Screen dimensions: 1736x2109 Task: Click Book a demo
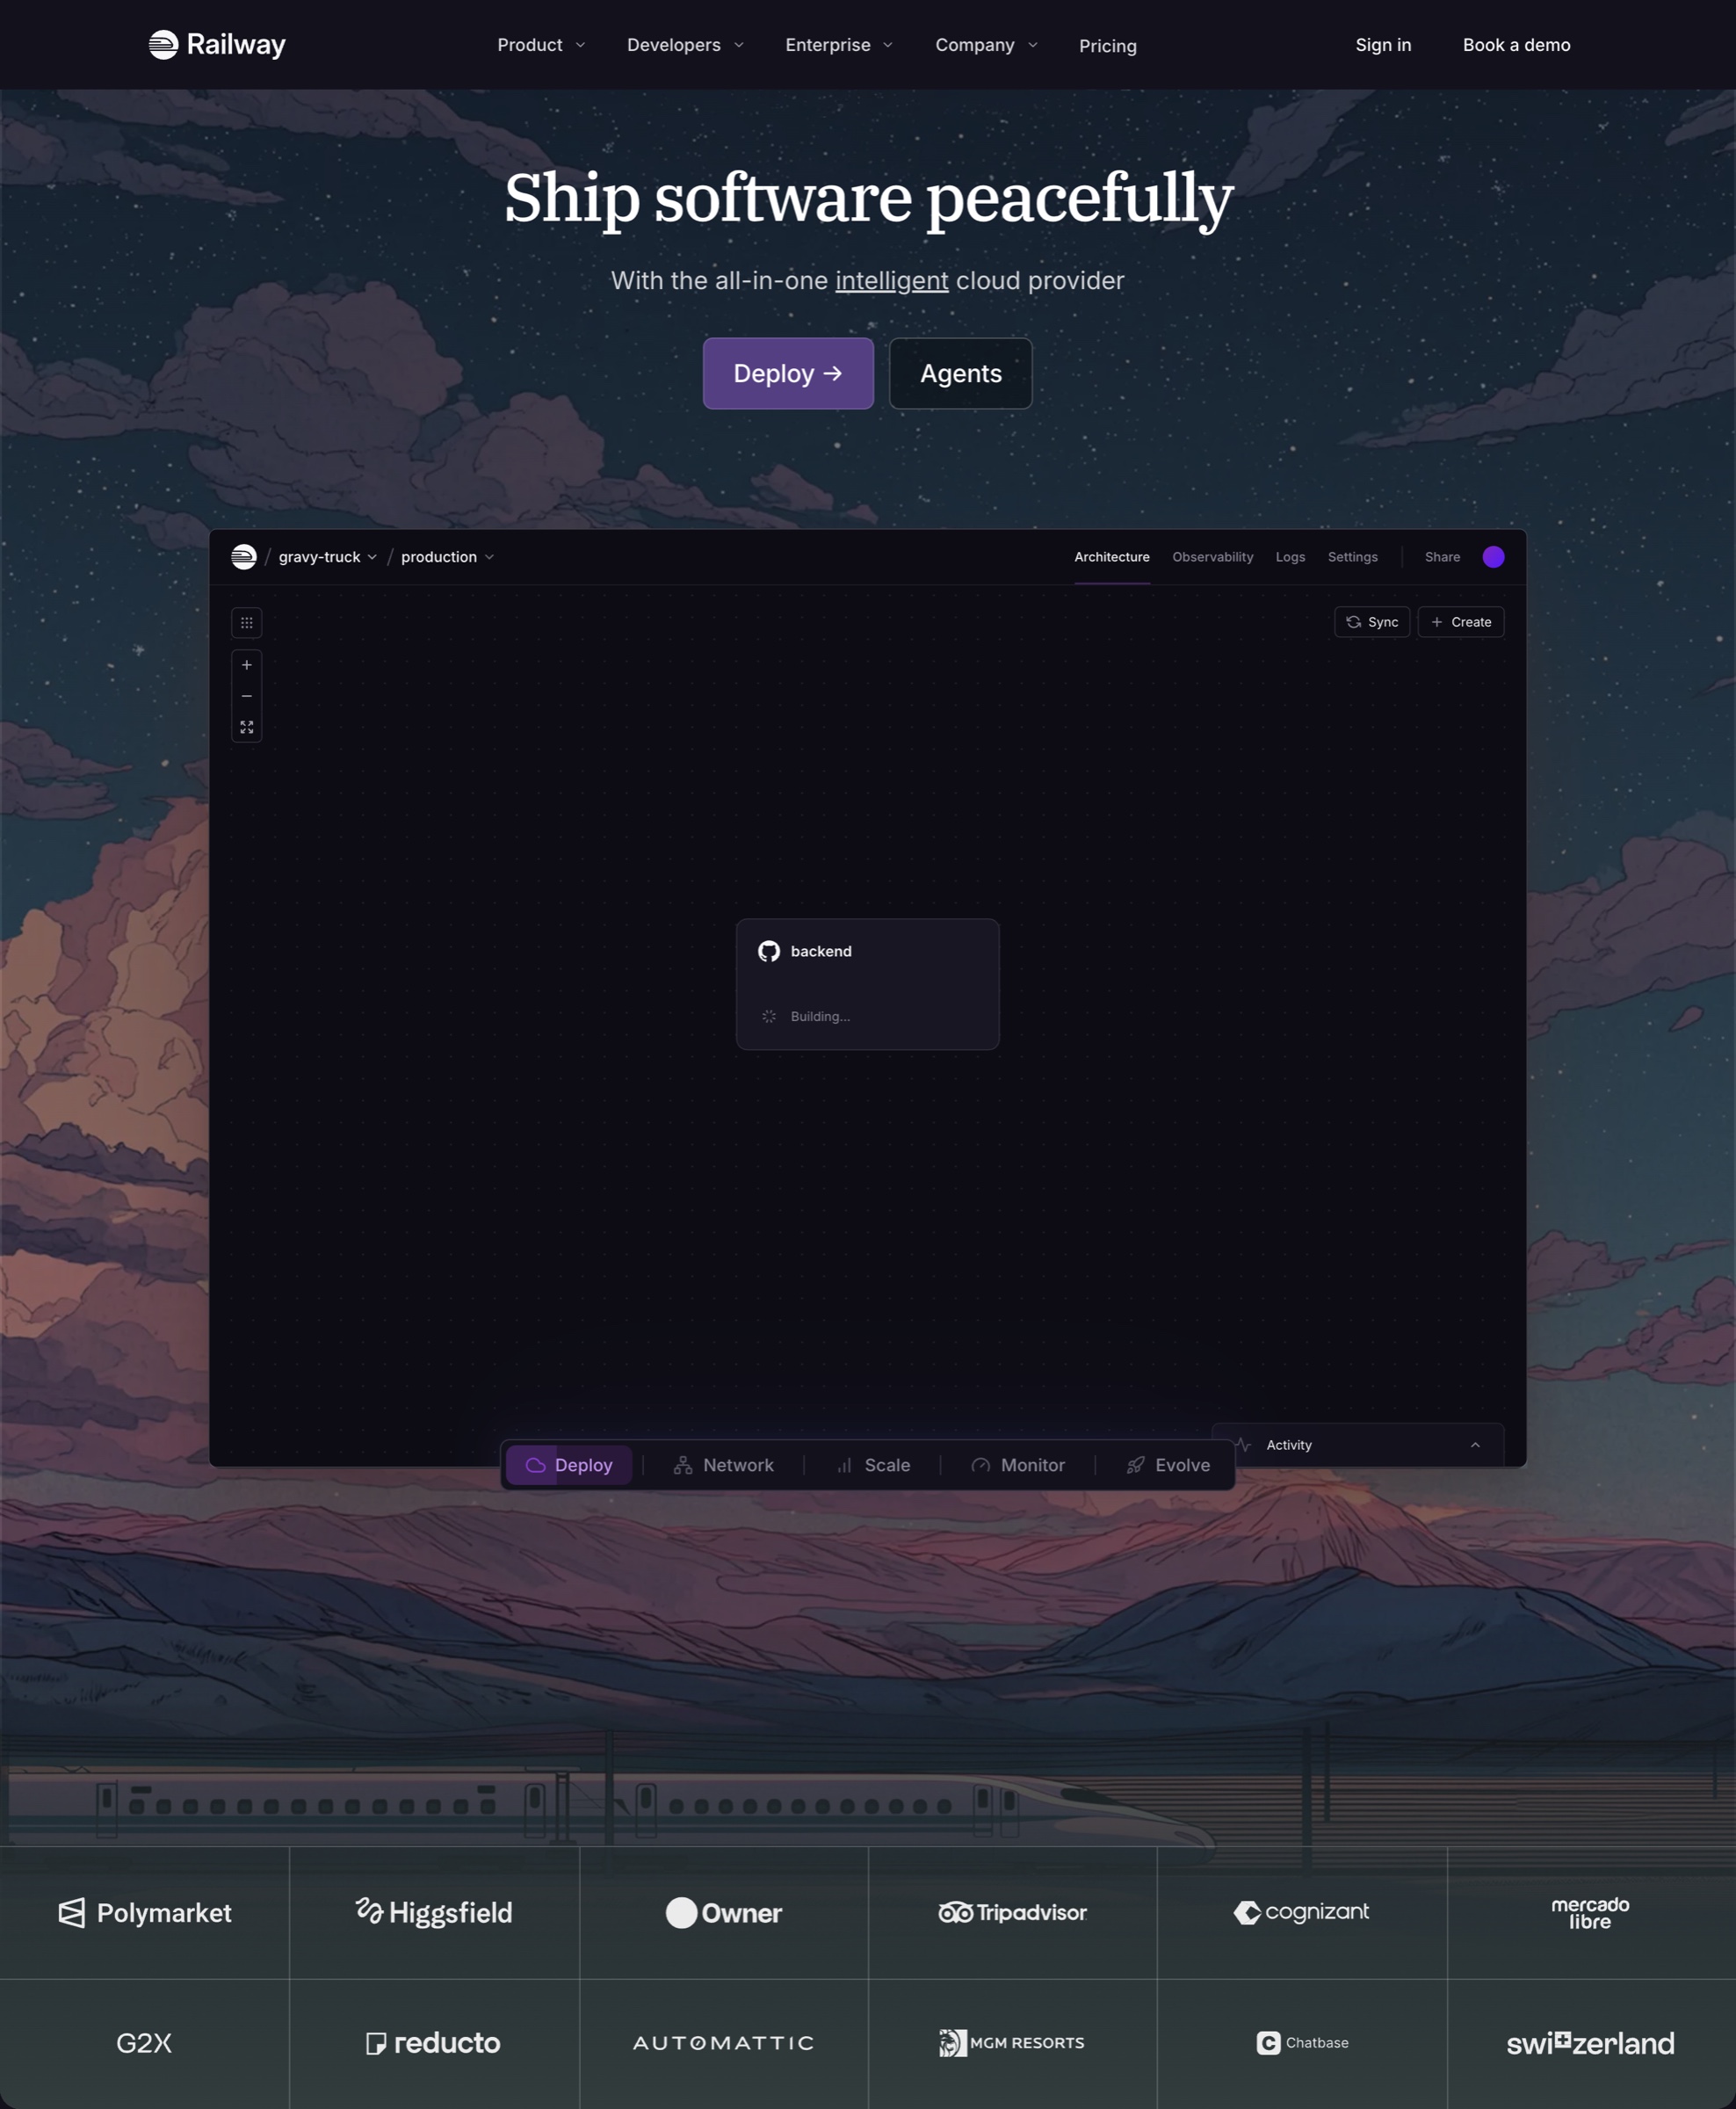[1516, 45]
